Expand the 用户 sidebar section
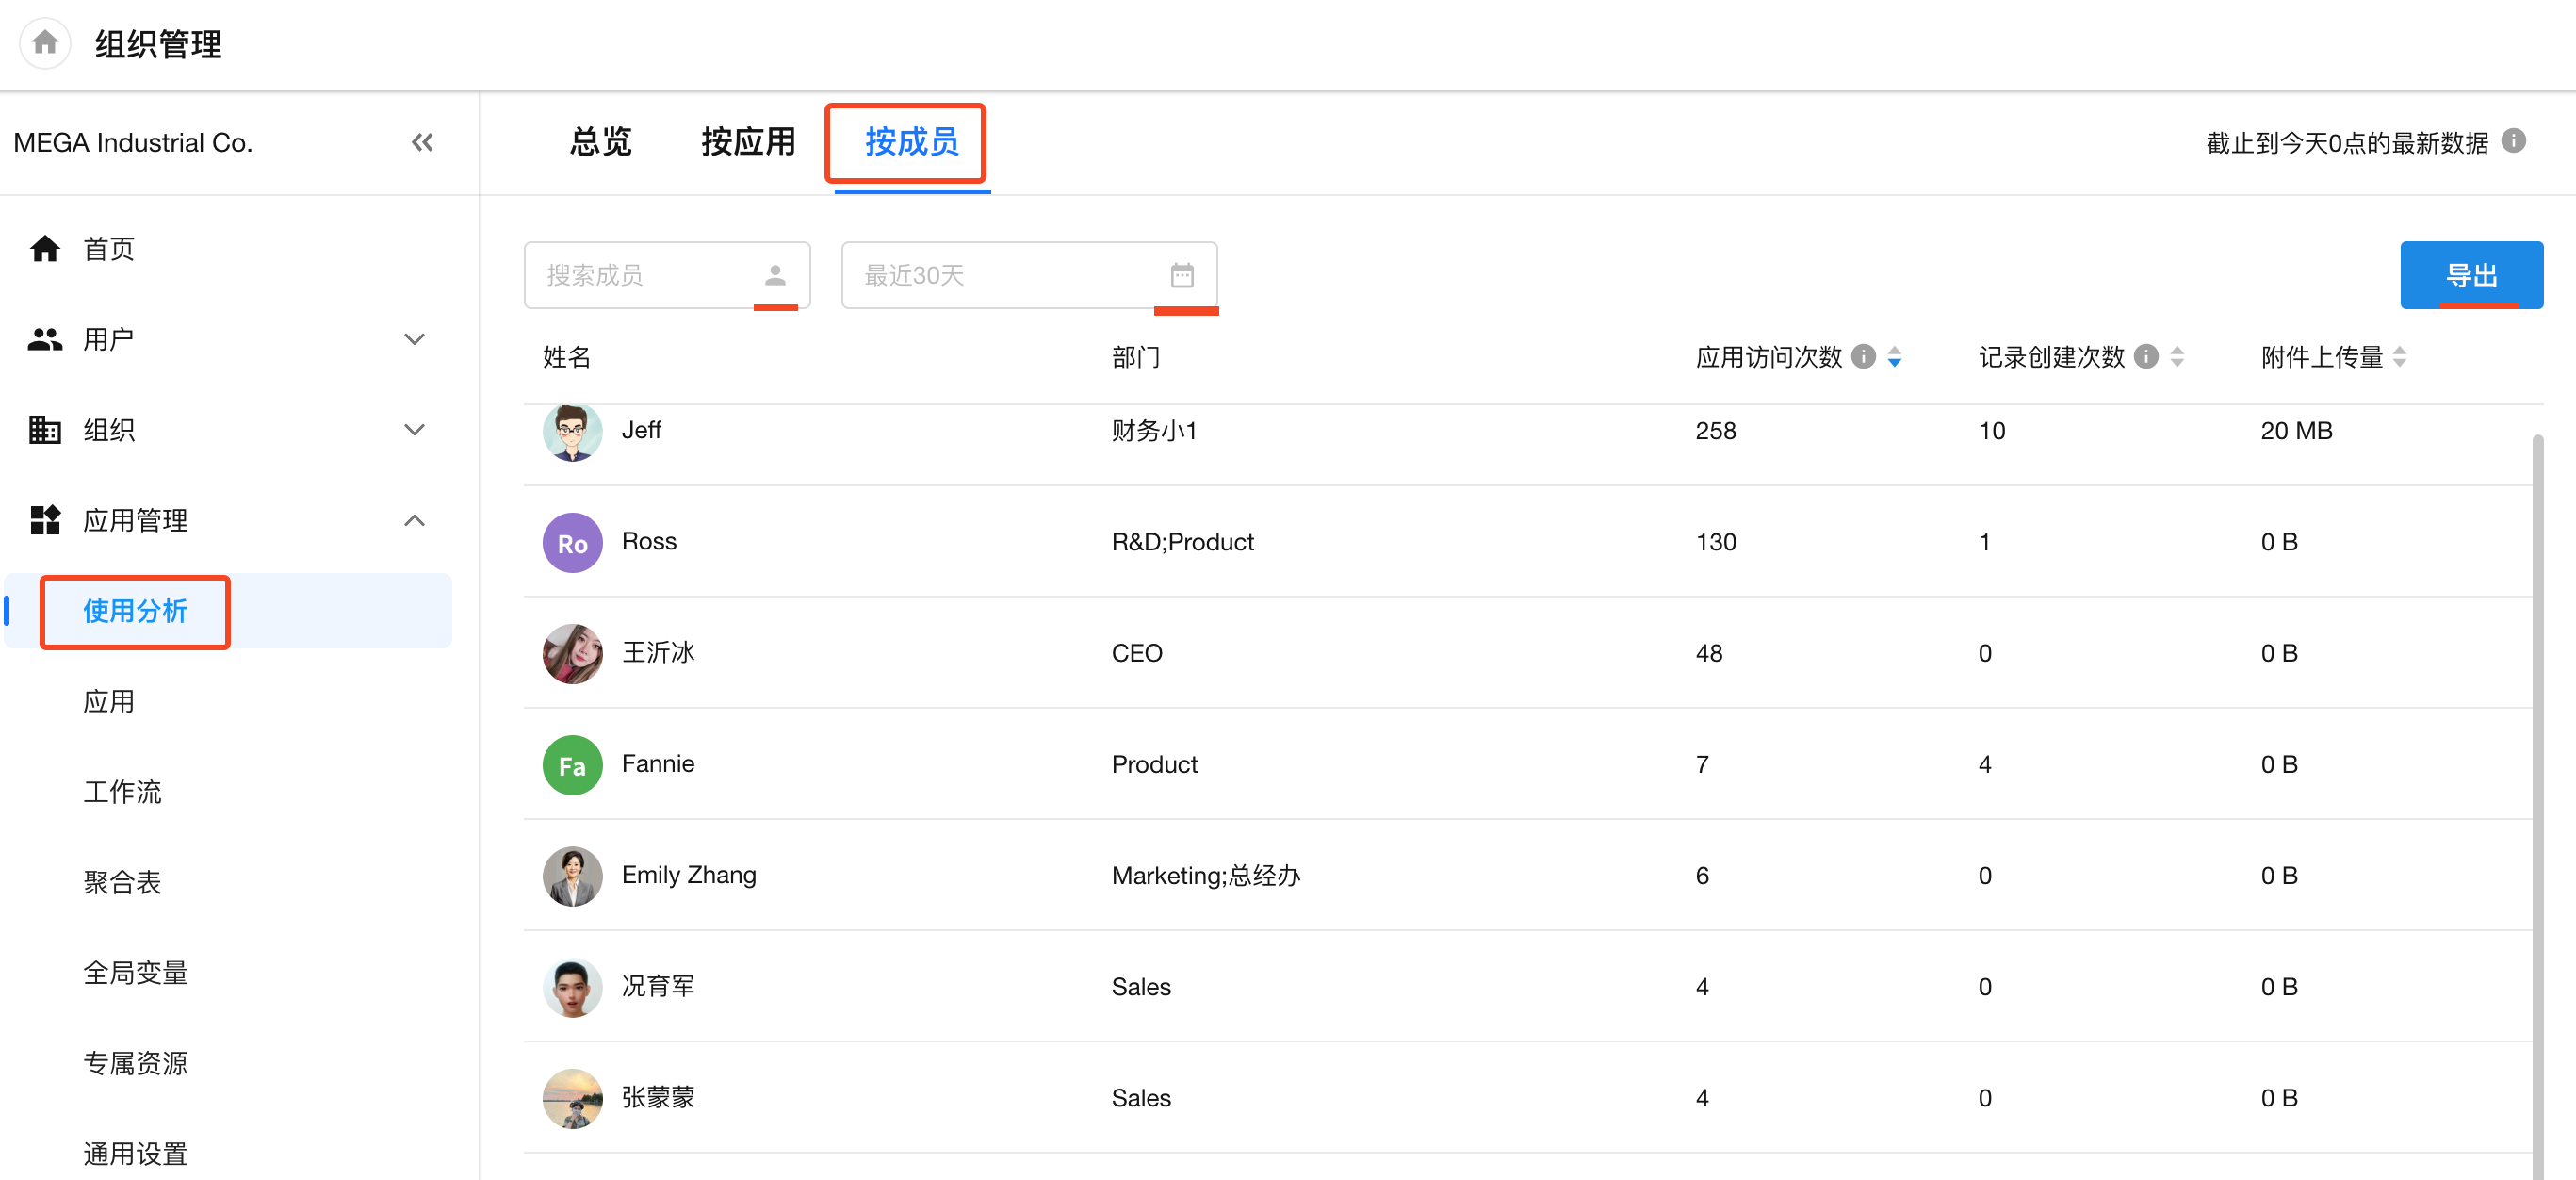Screen dimensions: 2576x1180 coord(414,339)
